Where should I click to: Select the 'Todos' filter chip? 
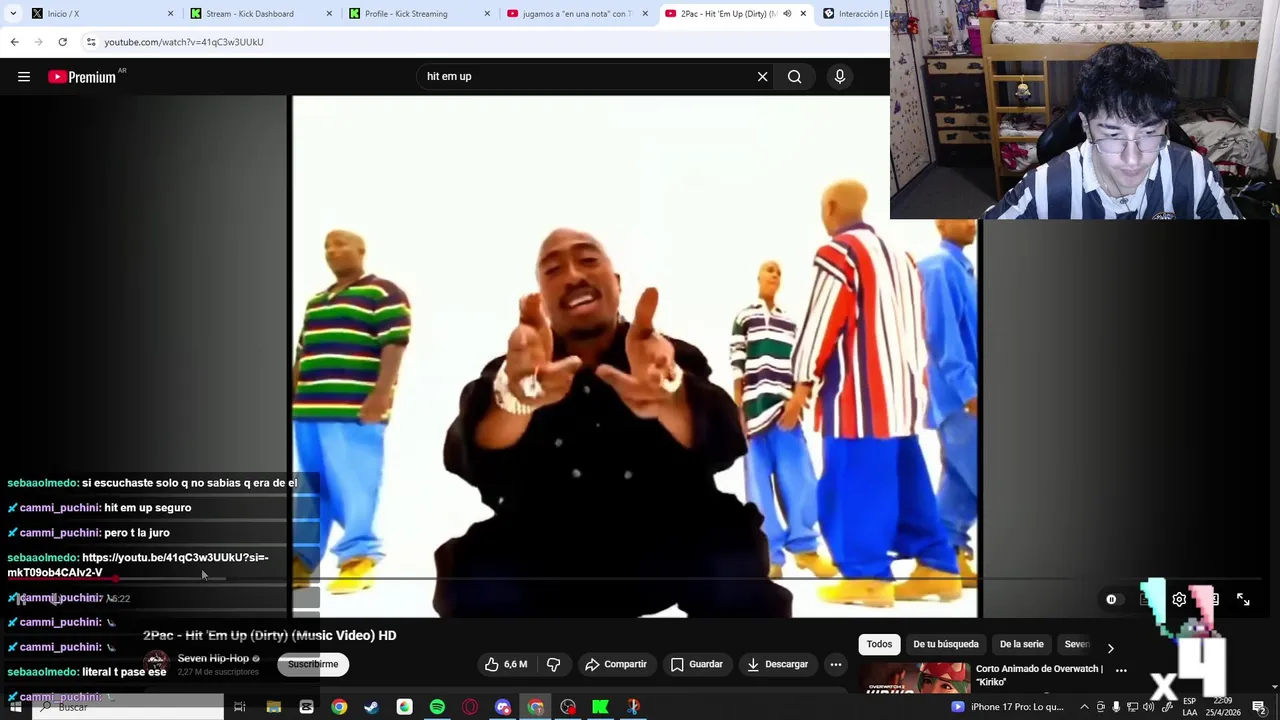(x=879, y=644)
